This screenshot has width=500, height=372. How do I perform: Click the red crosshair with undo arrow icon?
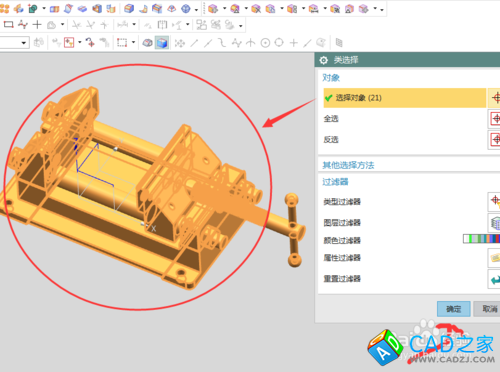[90, 43]
